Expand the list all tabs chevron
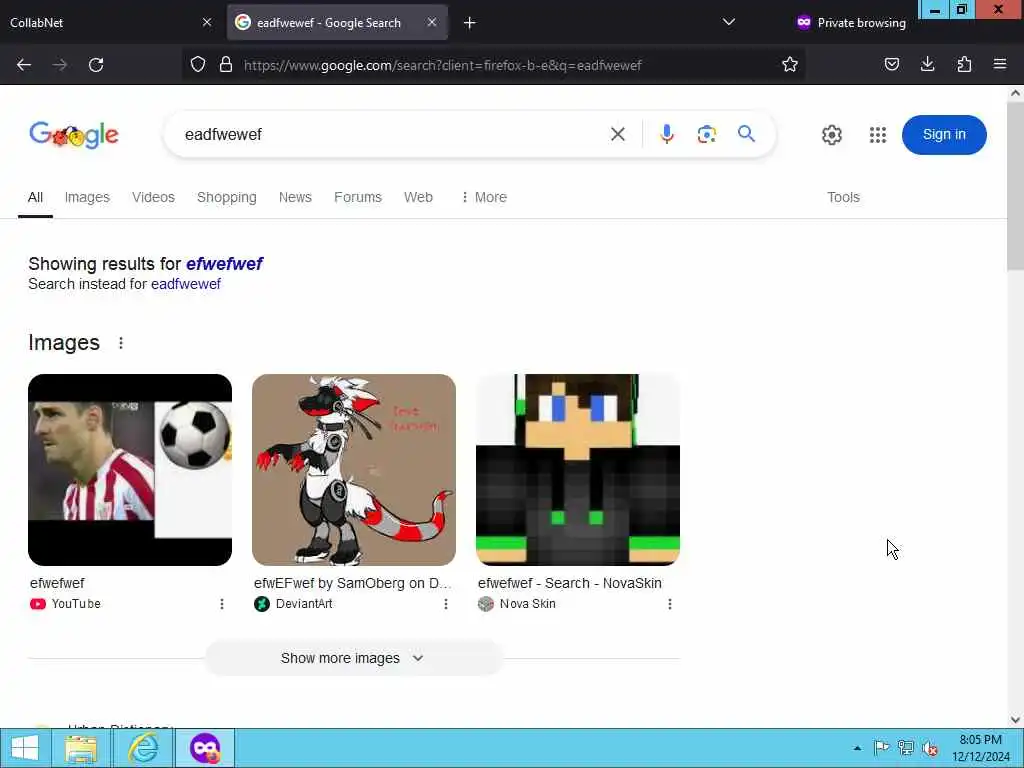Image resolution: width=1024 pixels, height=768 pixels. (729, 22)
